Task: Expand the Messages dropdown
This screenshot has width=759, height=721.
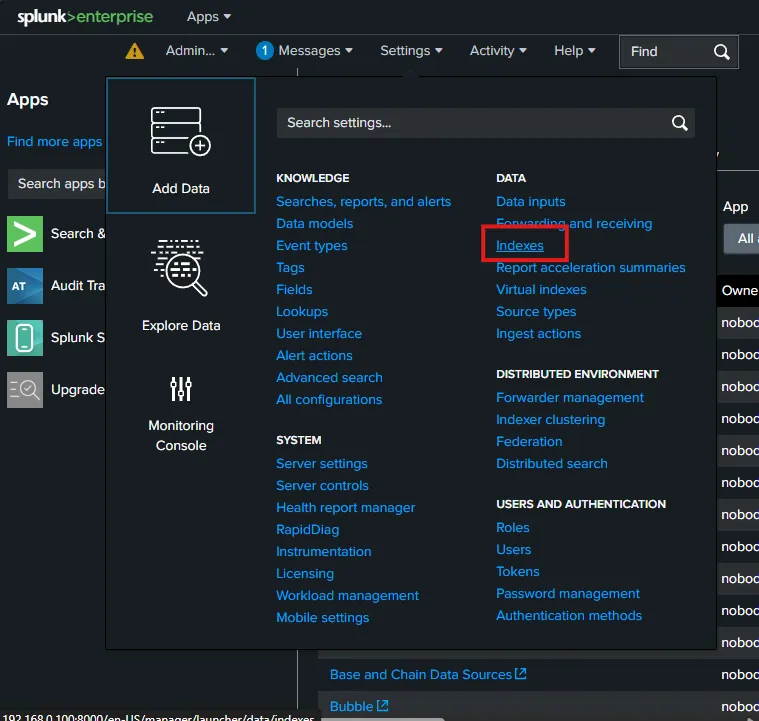Action: [x=305, y=51]
